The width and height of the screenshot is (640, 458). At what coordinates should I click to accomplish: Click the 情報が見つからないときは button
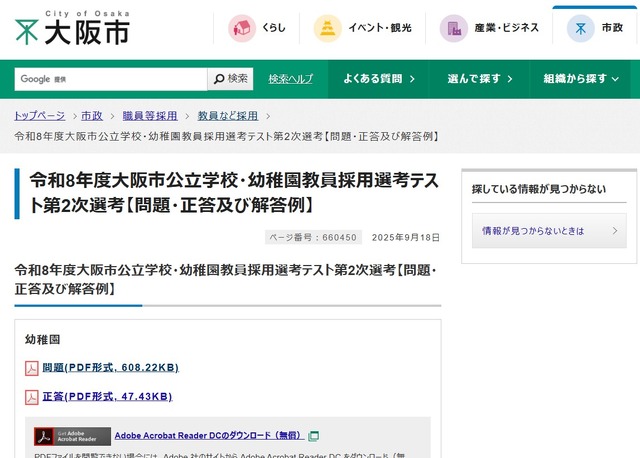pos(549,231)
